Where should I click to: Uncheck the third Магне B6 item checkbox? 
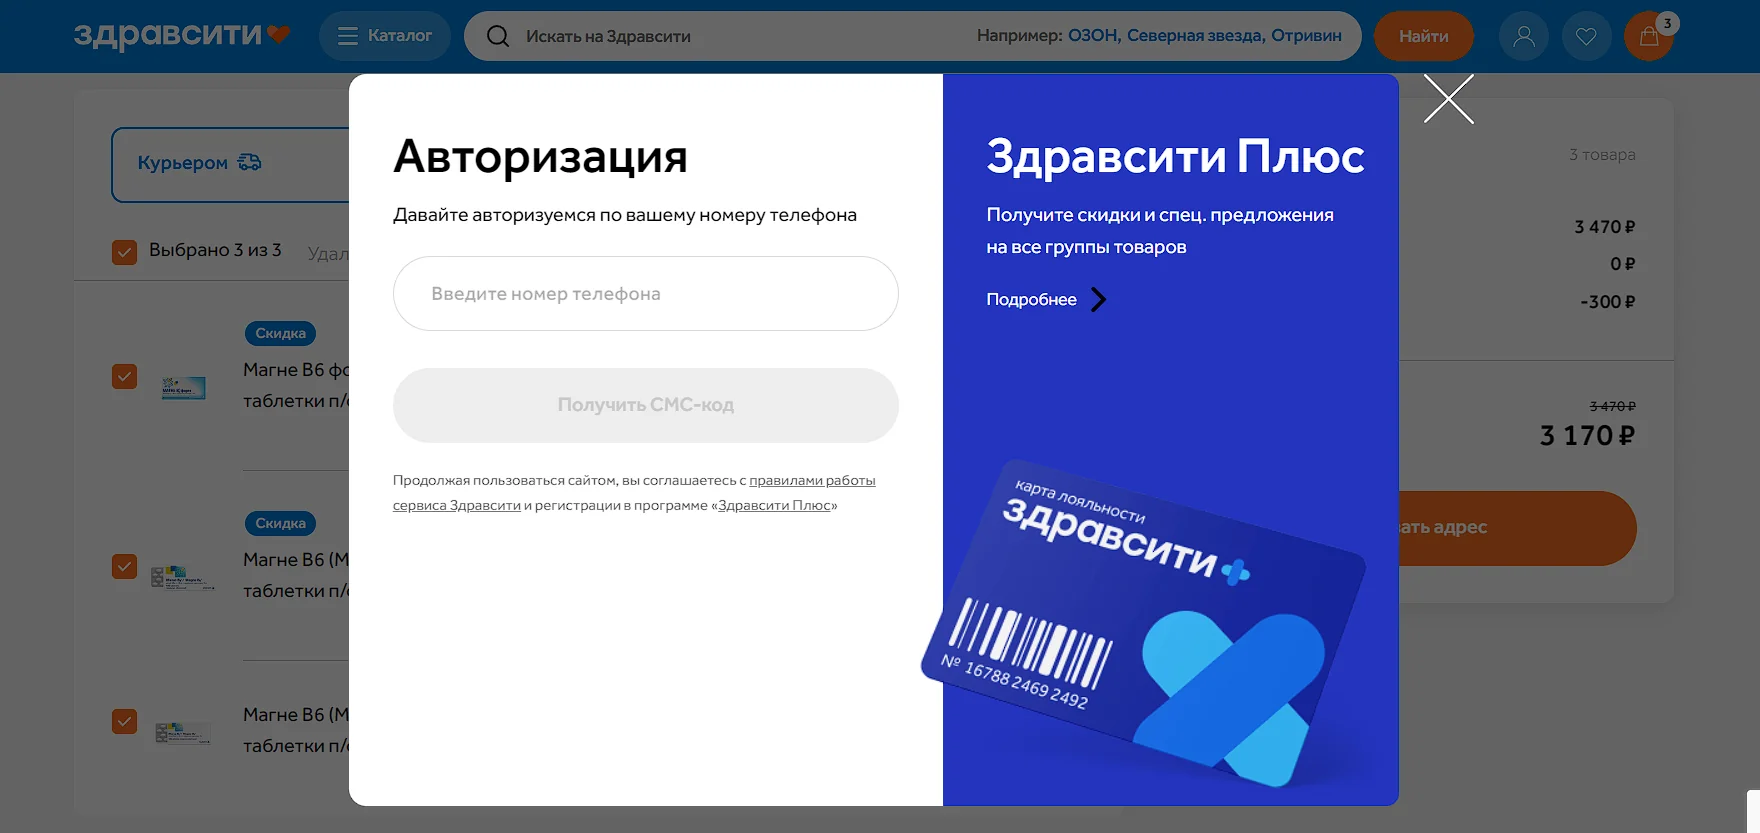124,721
